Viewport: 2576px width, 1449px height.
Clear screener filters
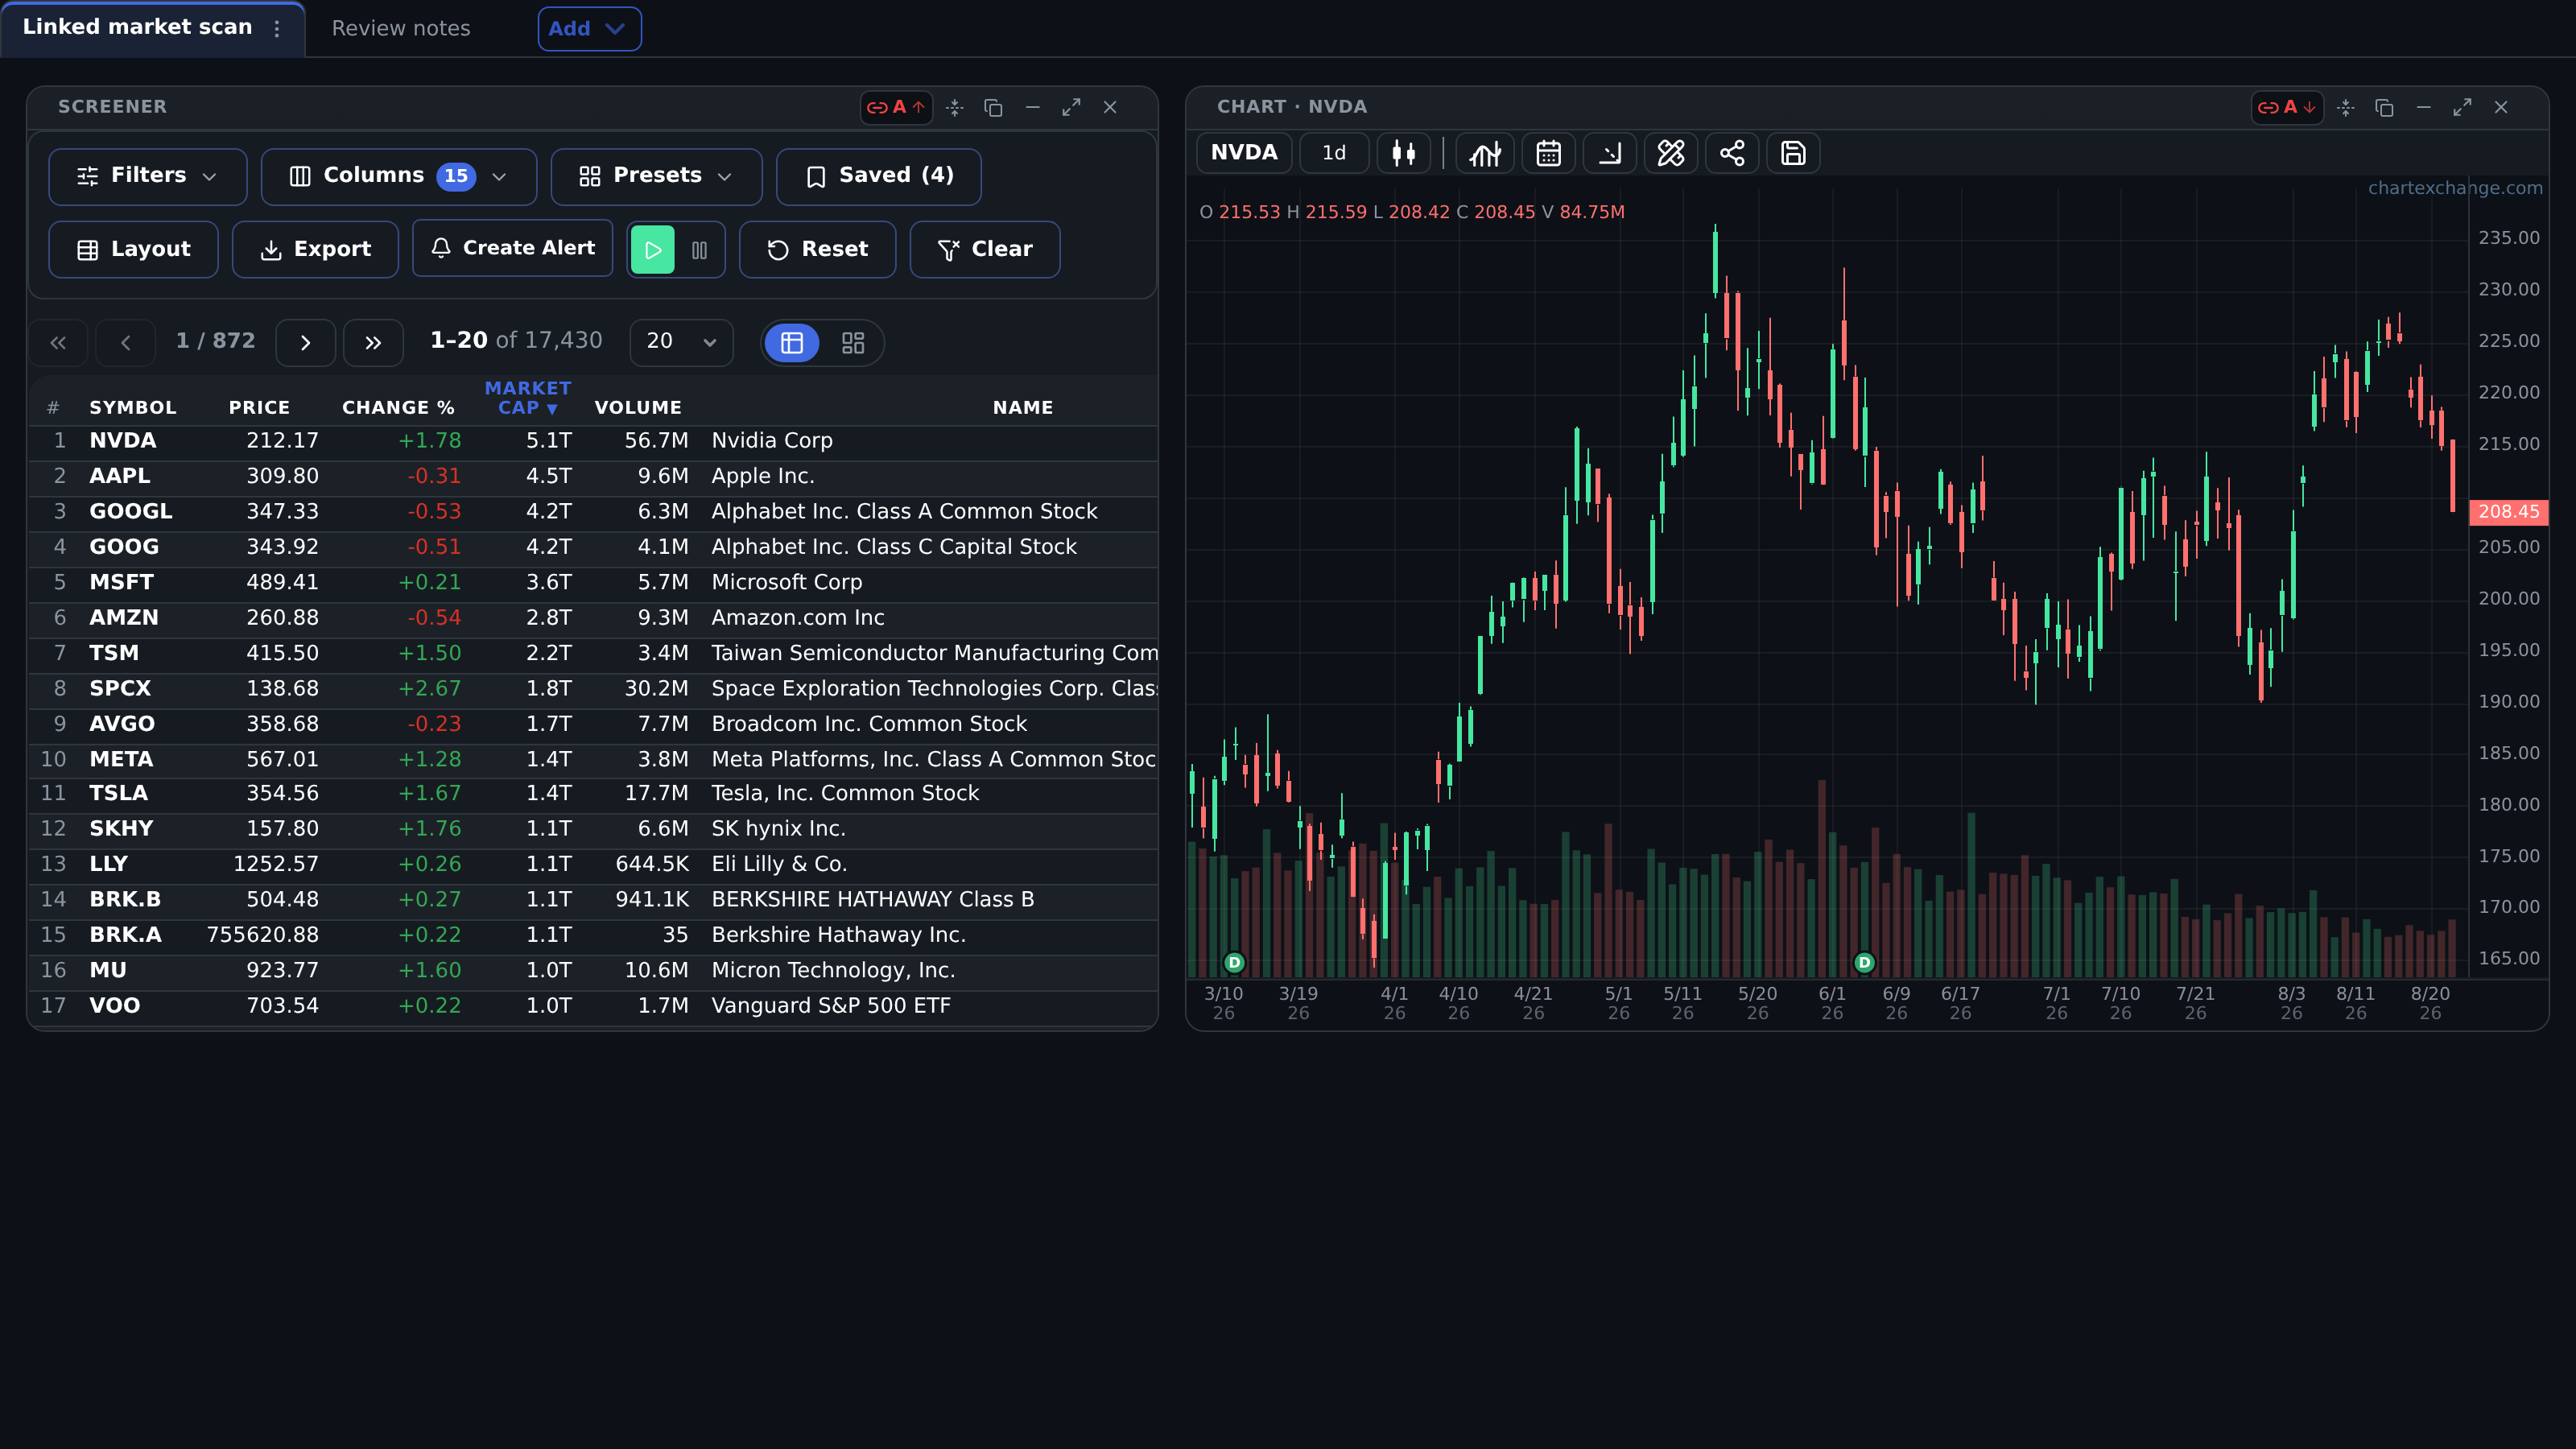point(985,250)
